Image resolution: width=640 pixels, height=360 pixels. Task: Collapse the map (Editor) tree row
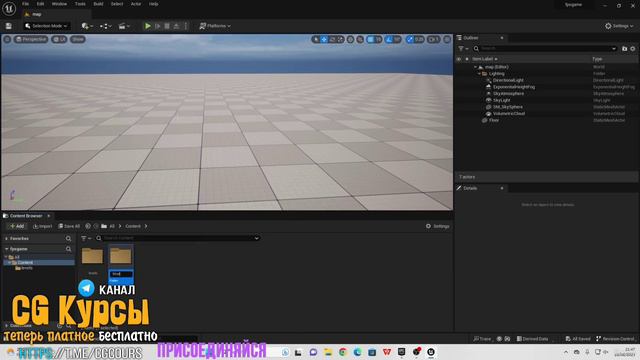[x=475, y=67]
